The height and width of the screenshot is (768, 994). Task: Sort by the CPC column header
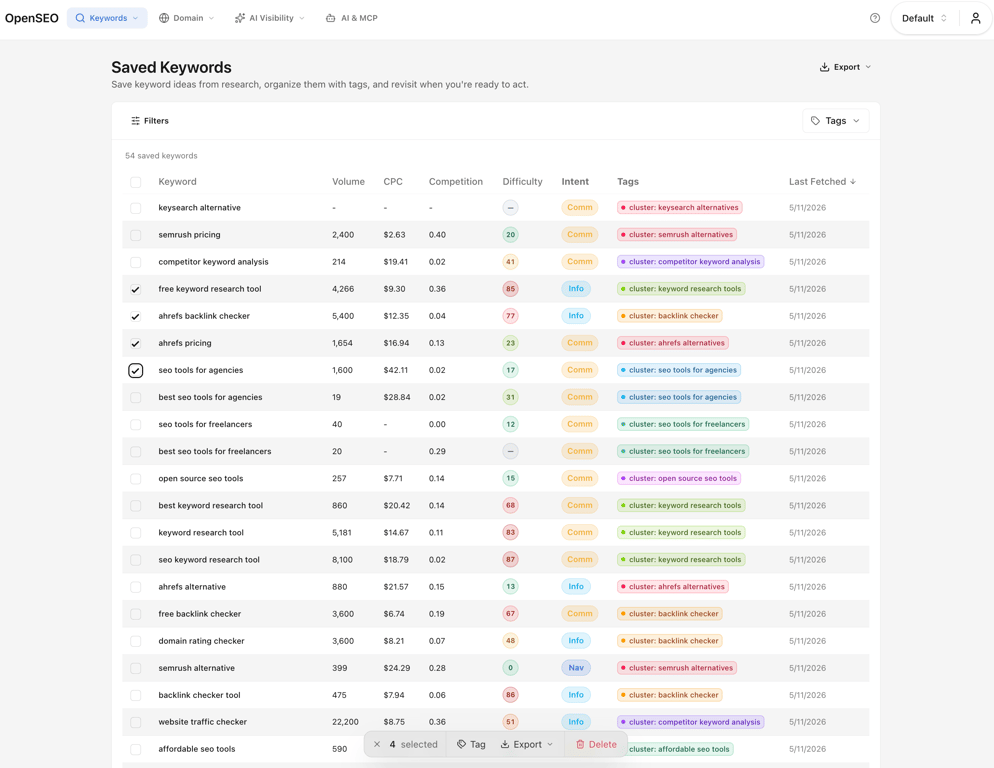click(x=393, y=182)
